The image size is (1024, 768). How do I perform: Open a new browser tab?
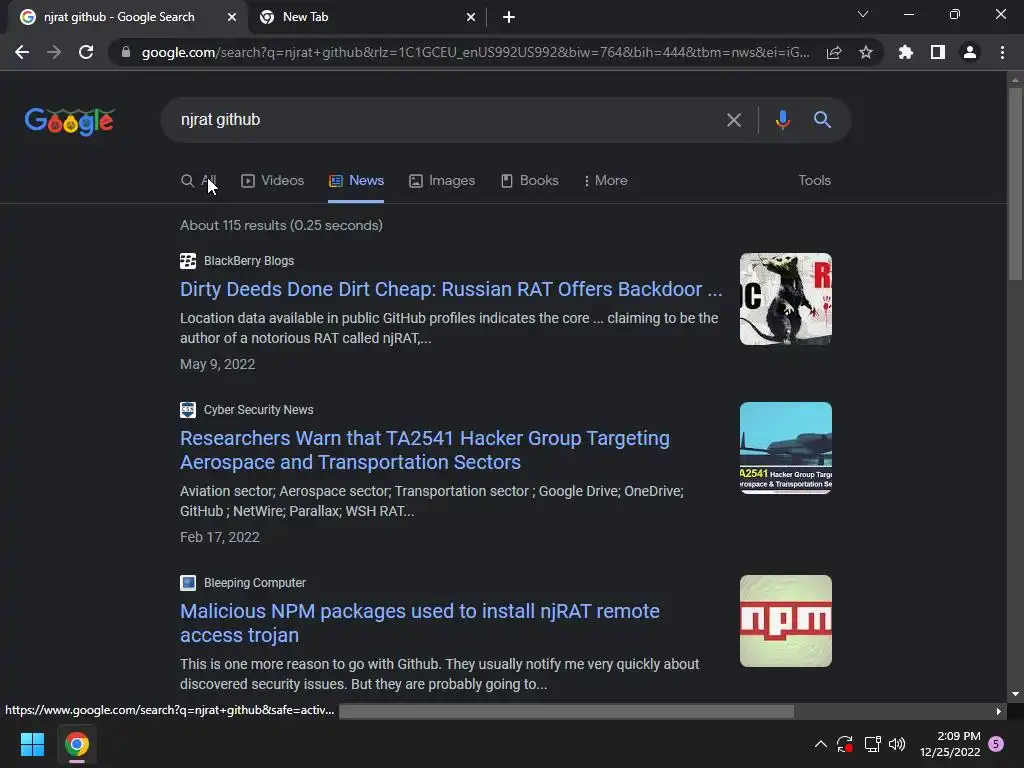(509, 18)
